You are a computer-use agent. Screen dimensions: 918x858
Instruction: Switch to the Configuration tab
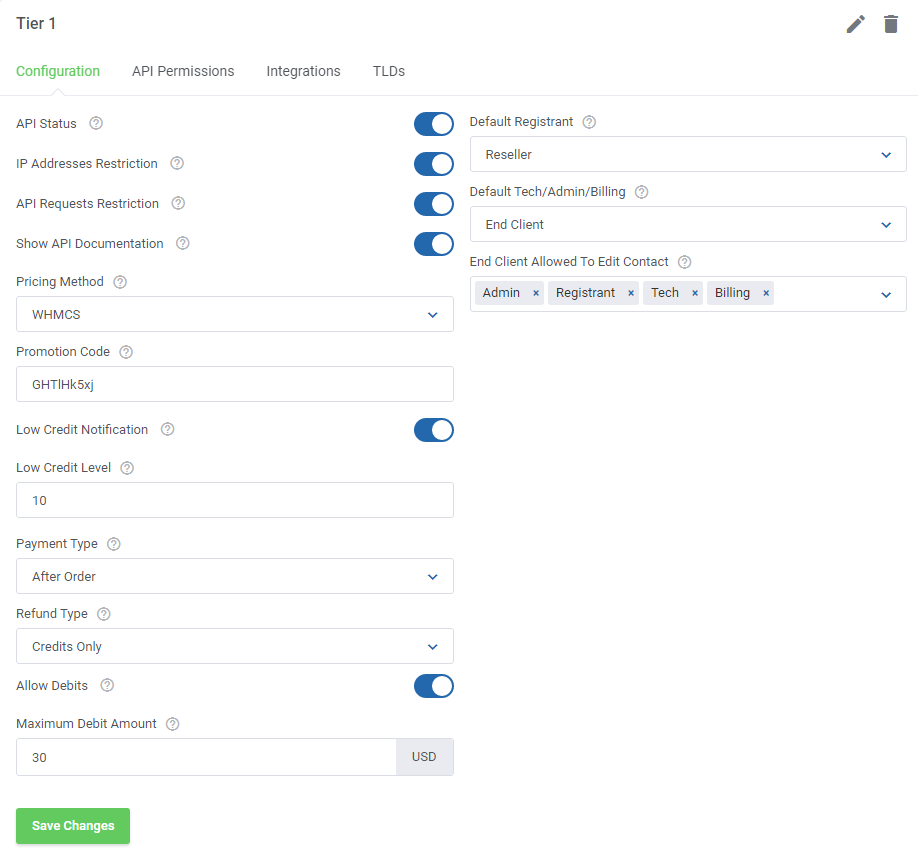pyautogui.click(x=58, y=71)
